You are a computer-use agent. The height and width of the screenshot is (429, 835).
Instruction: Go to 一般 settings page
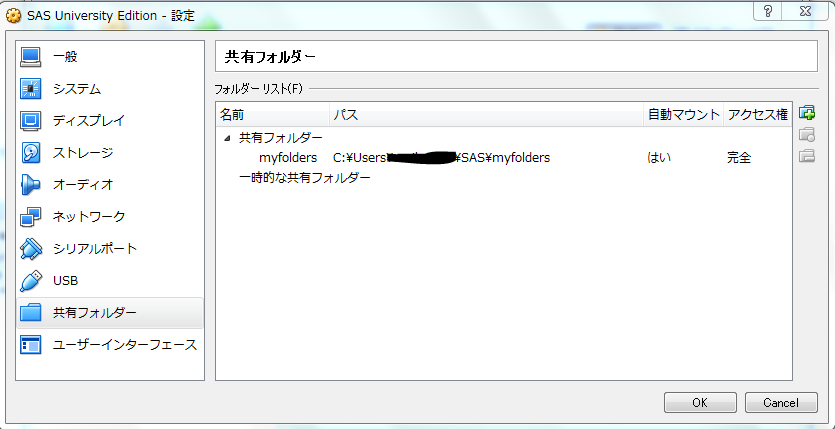click(x=66, y=57)
